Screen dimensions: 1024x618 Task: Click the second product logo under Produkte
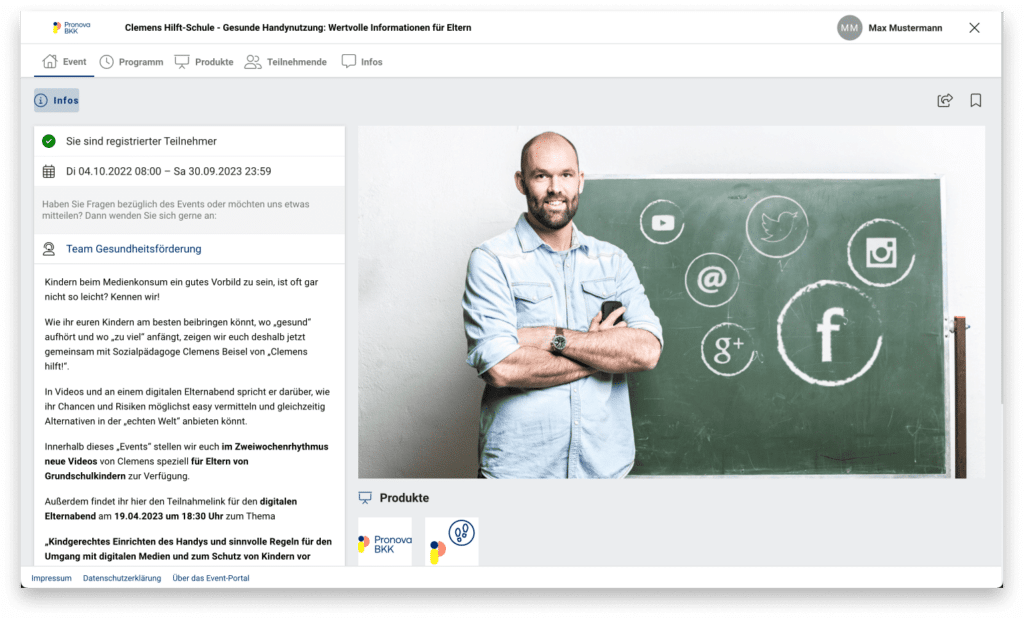point(451,541)
